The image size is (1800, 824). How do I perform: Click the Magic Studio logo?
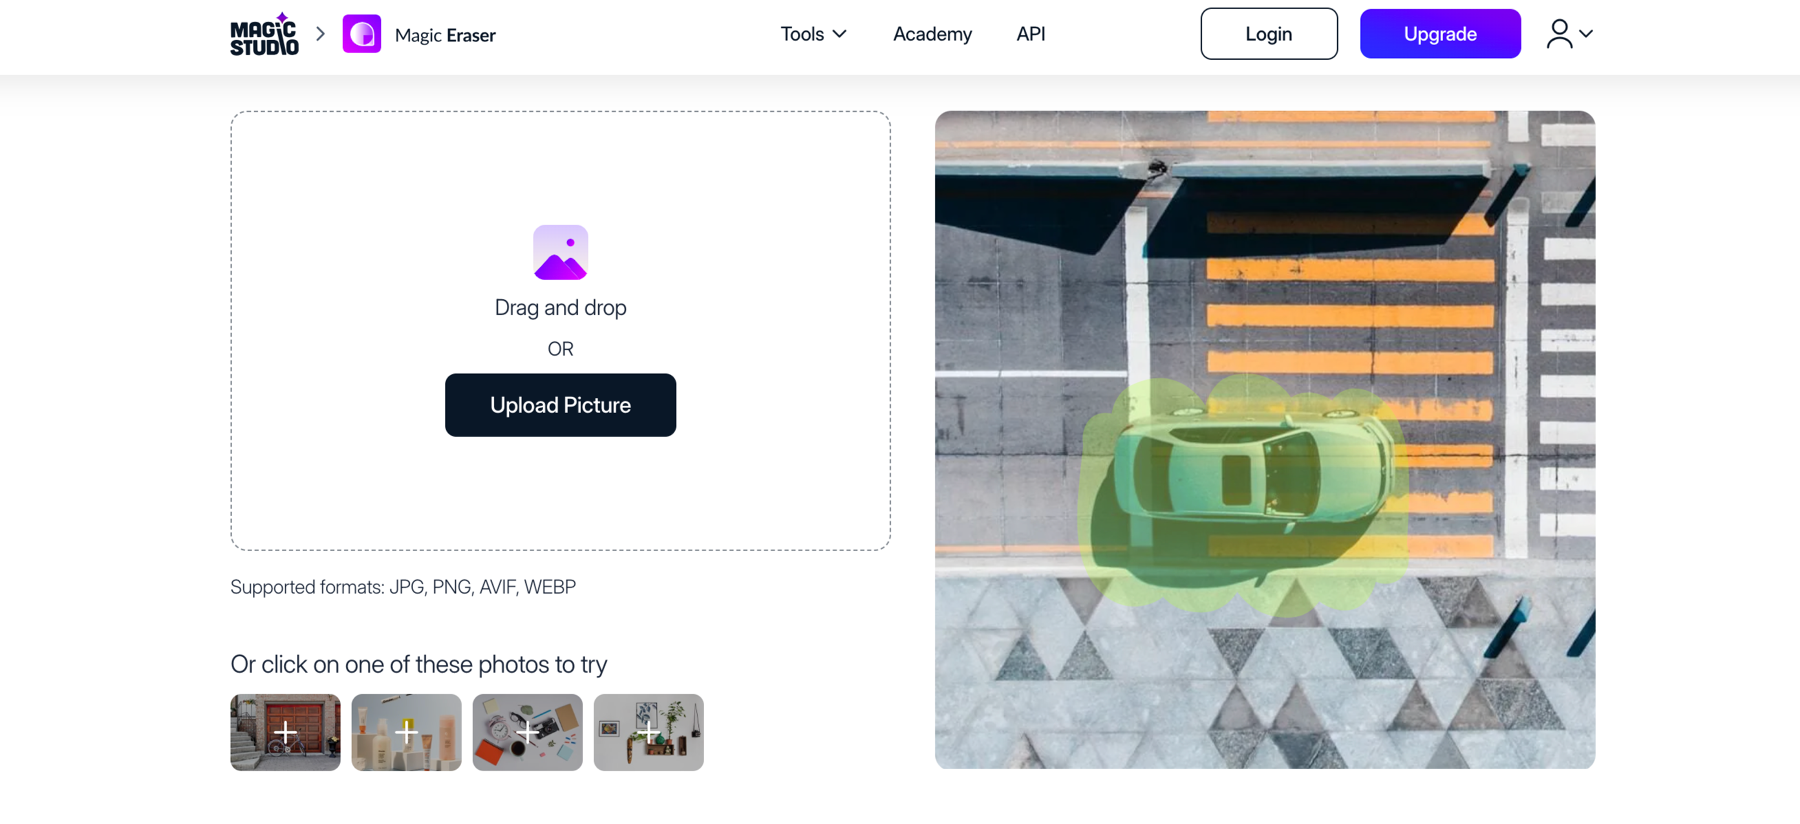264,34
